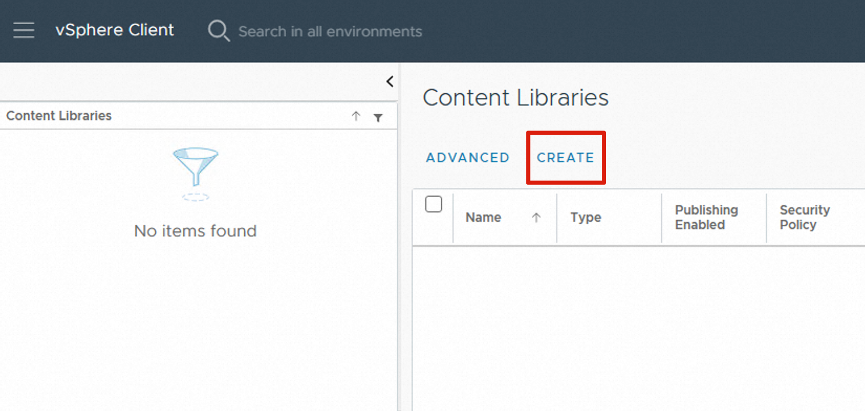Click the vSphere Client title
Image resolution: width=866 pixels, height=412 pixels.
tap(114, 30)
